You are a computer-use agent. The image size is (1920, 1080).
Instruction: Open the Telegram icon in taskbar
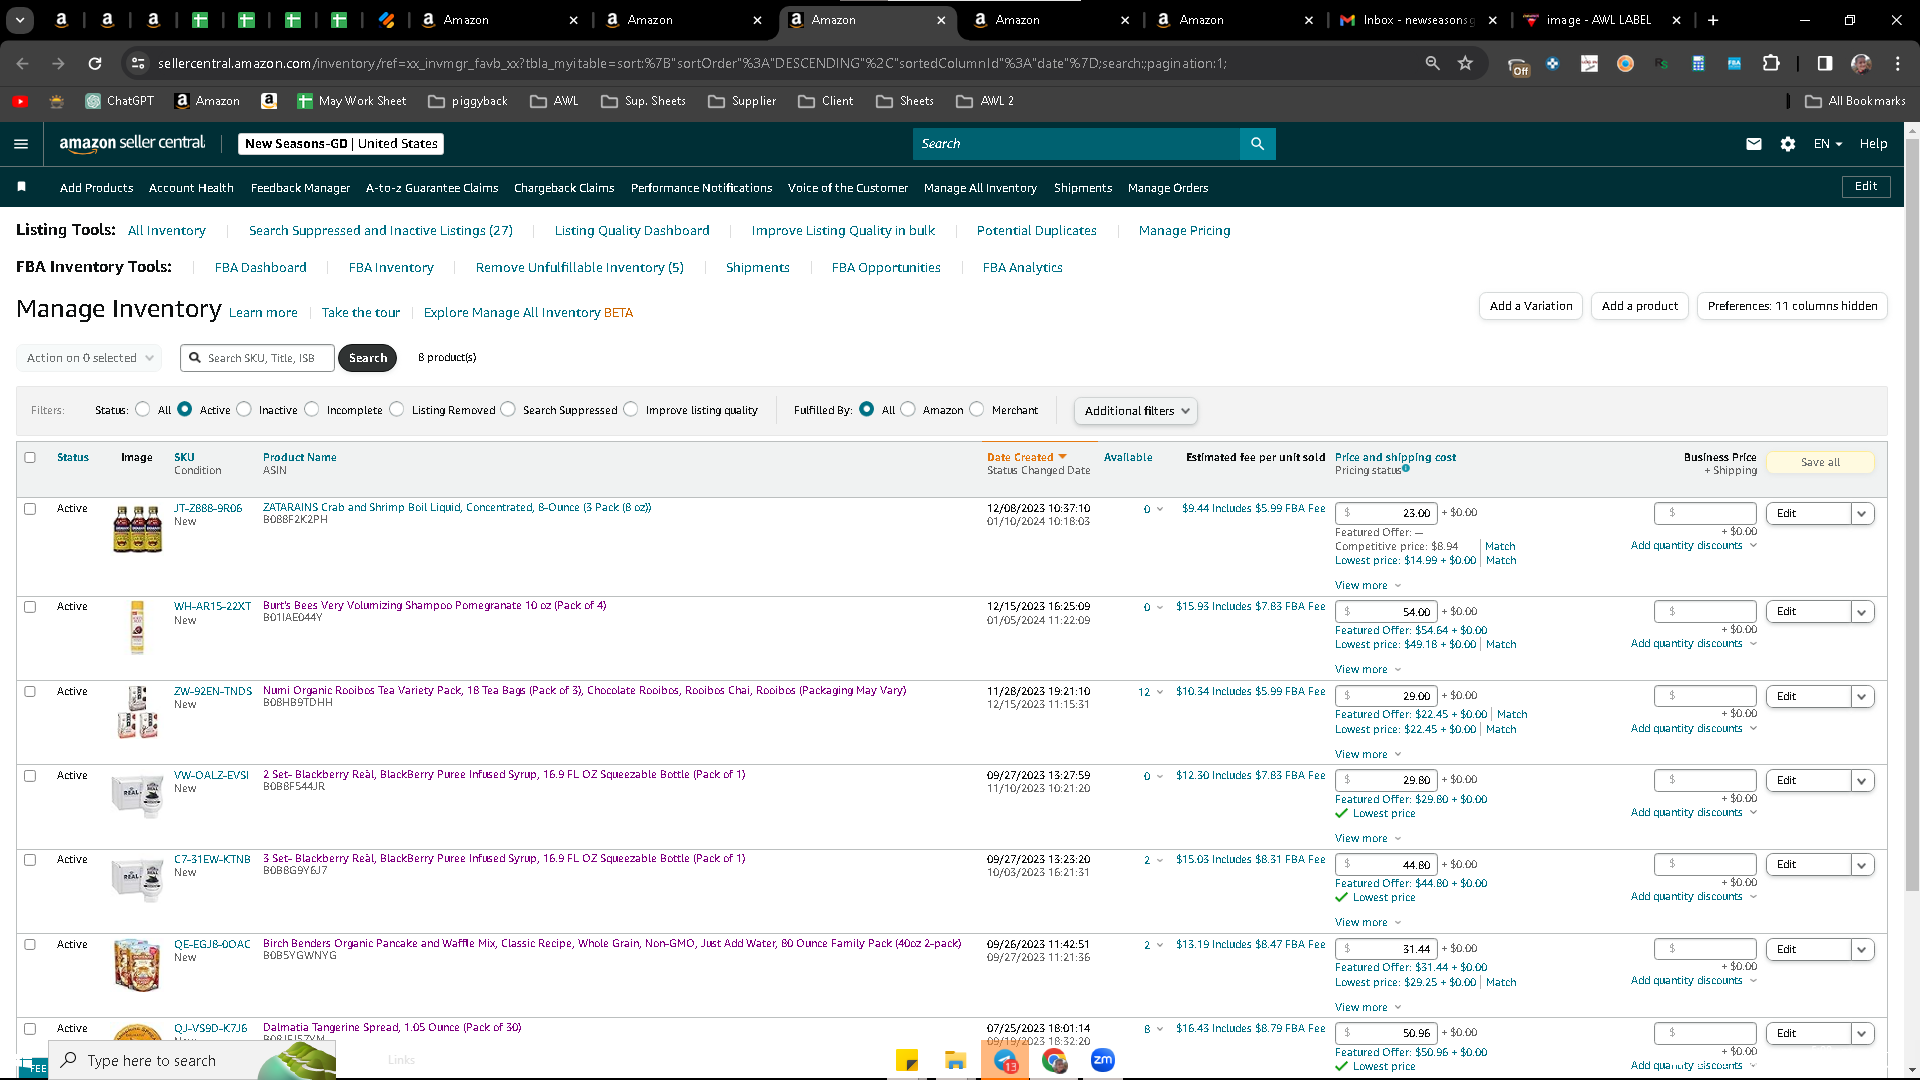pyautogui.click(x=1005, y=1060)
